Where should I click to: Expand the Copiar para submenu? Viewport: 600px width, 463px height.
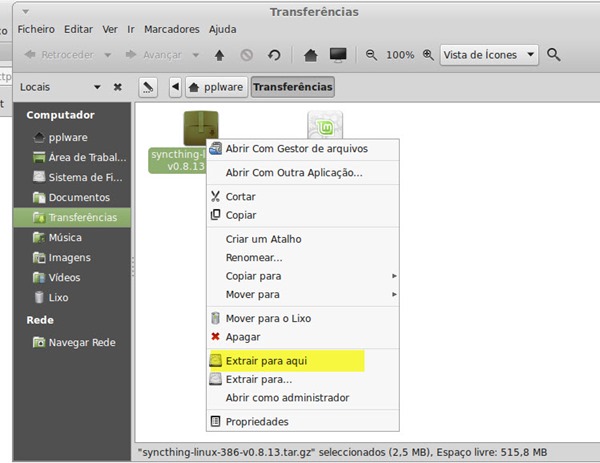click(x=303, y=276)
